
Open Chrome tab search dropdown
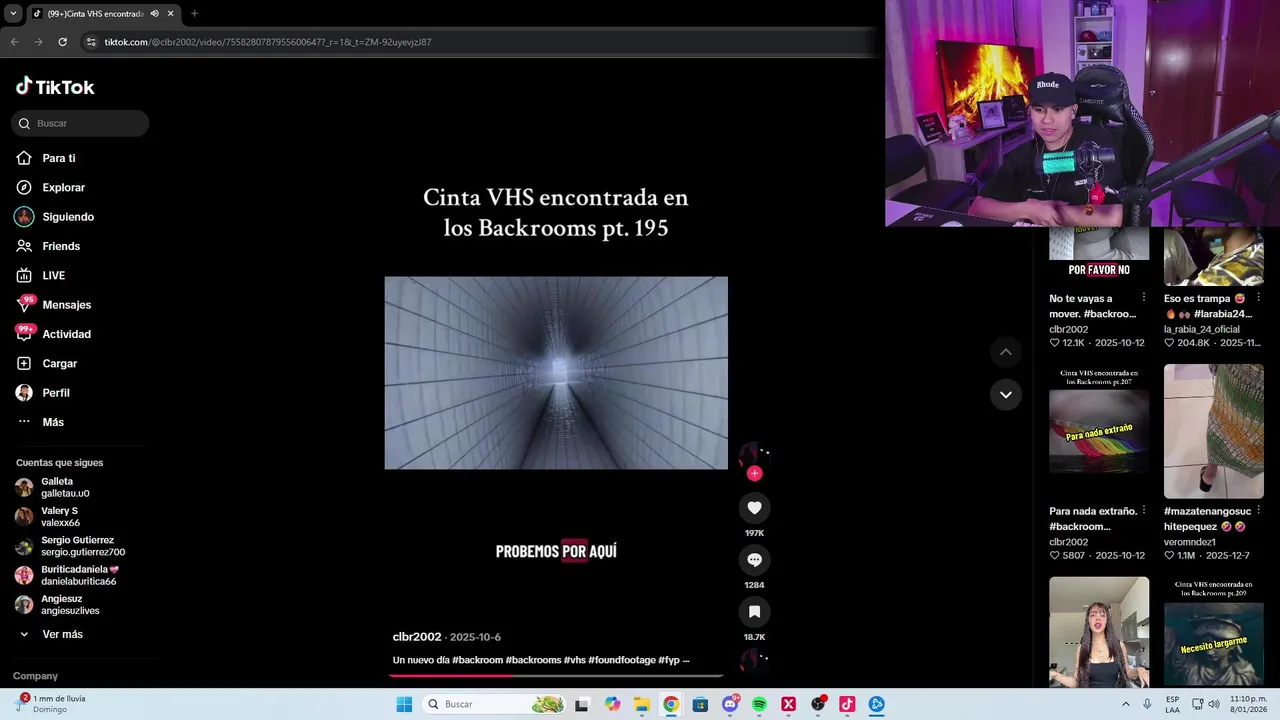(x=13, y=13)
